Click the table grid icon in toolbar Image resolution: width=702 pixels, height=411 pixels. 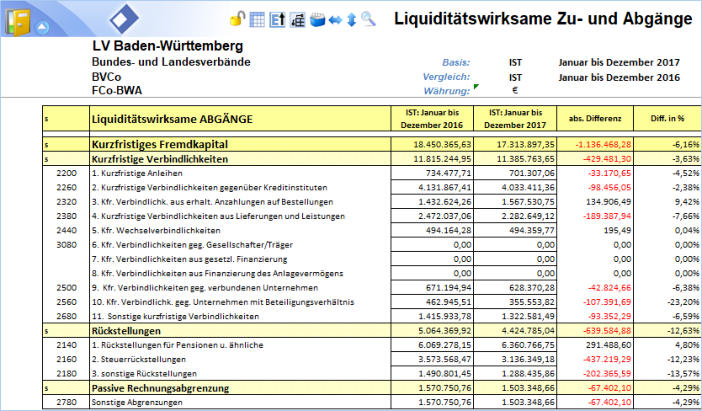click(x=256, y=19)
